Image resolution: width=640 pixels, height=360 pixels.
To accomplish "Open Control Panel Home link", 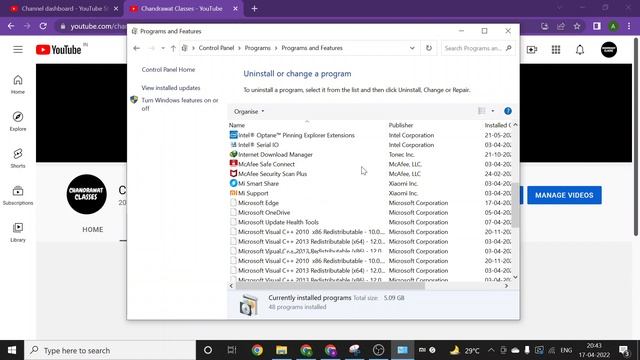I will tap(168, 70).
